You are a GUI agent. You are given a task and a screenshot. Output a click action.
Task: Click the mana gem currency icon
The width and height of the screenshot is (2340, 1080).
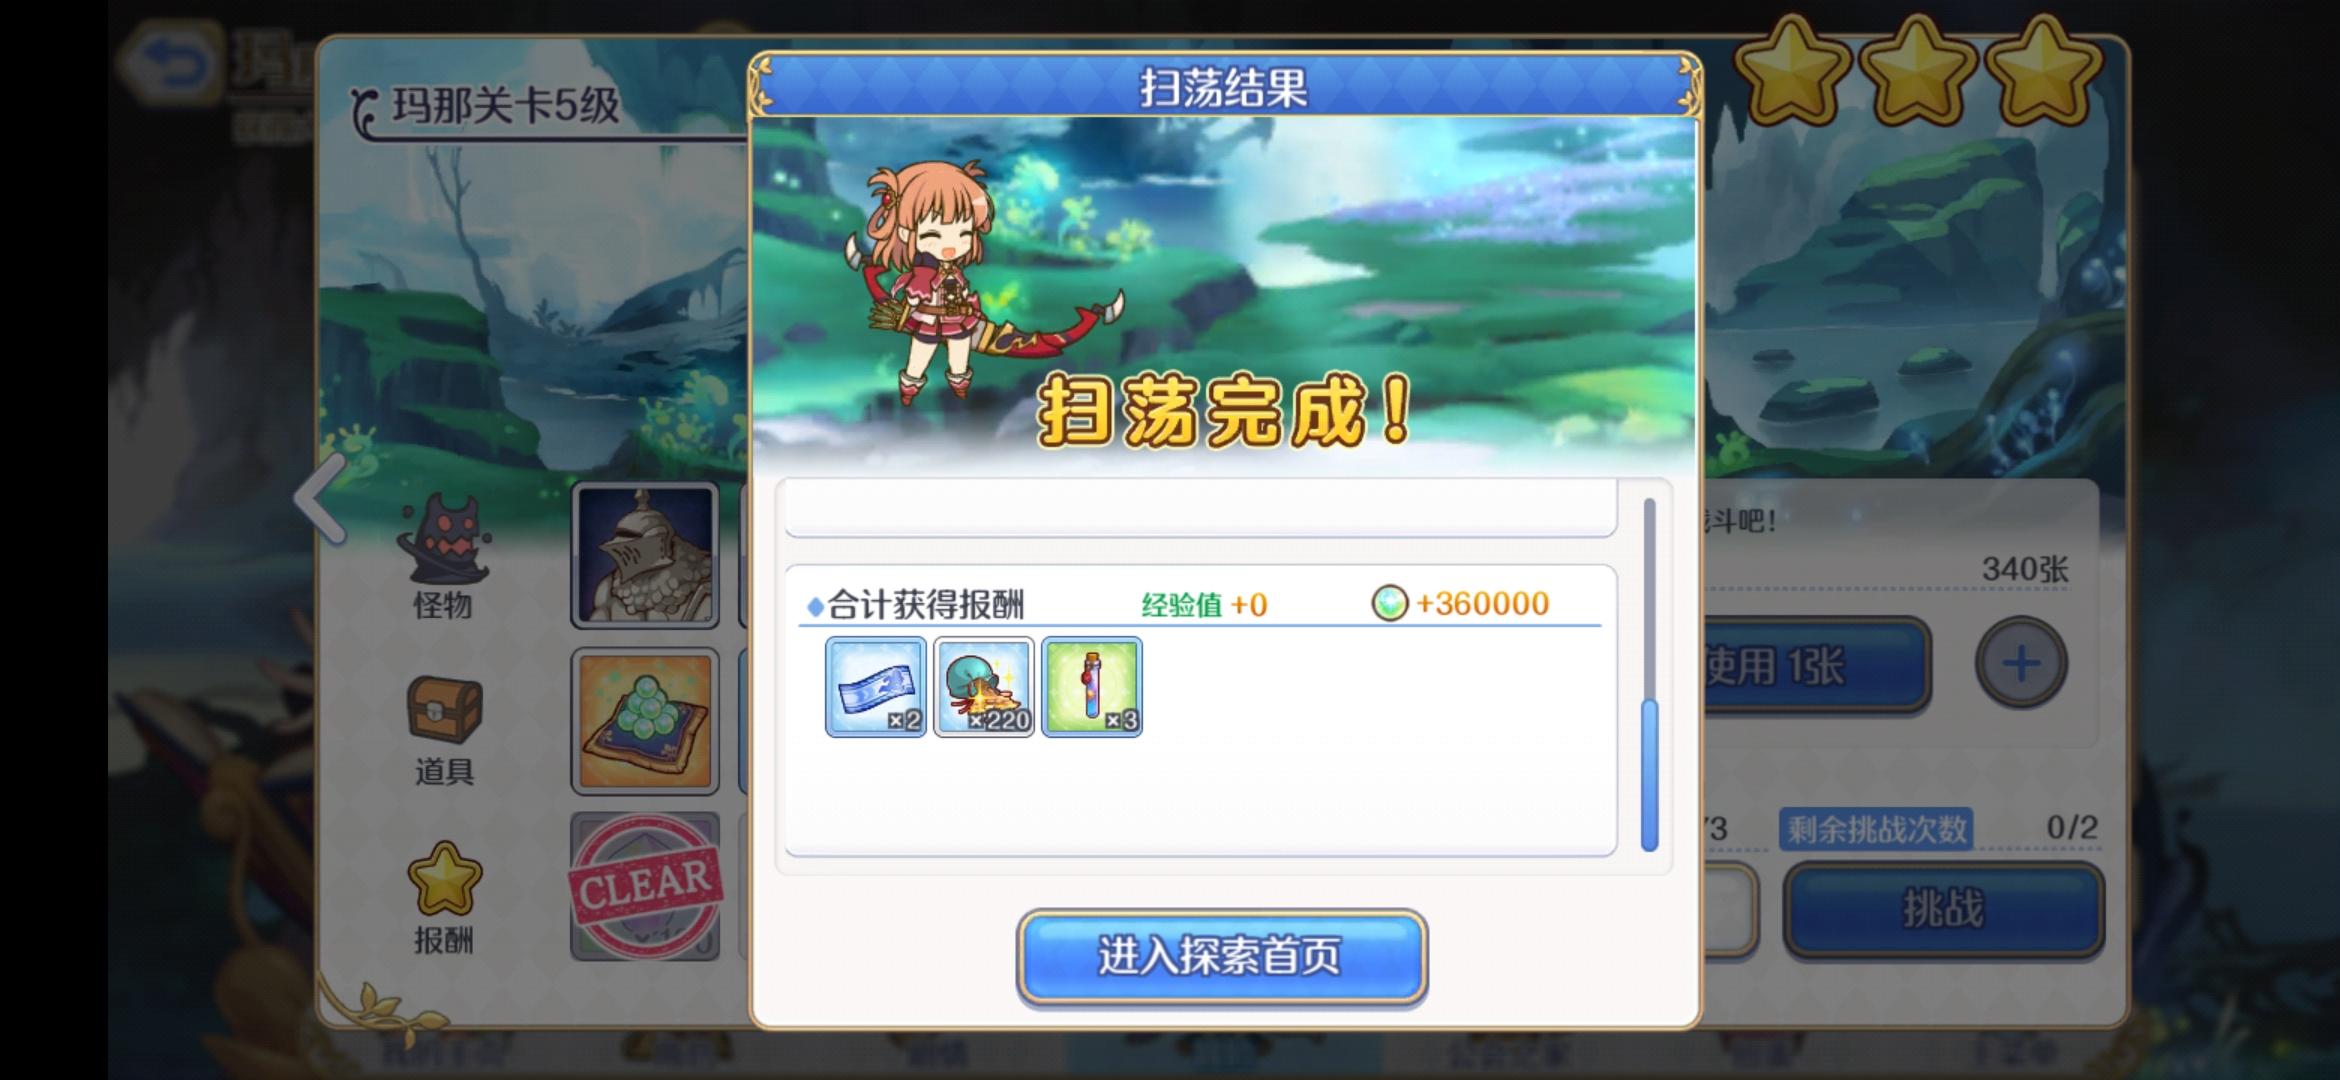(x=1389, y=603)
